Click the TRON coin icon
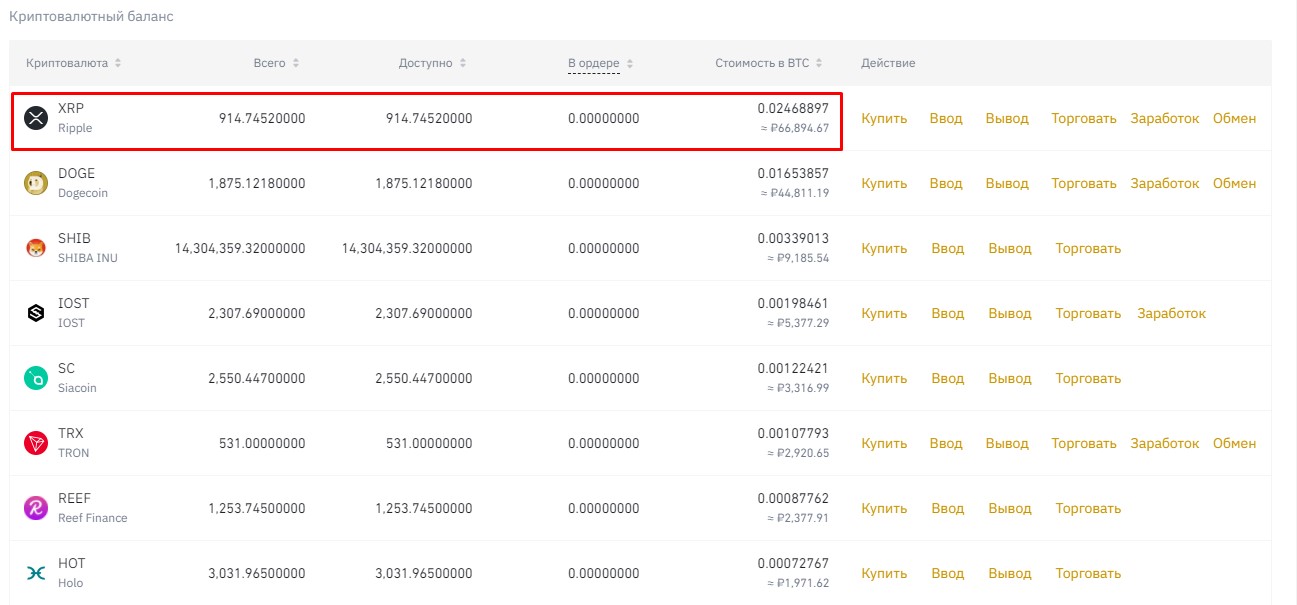This screenshot has height=605, width=1297. [x=36, y=443]
